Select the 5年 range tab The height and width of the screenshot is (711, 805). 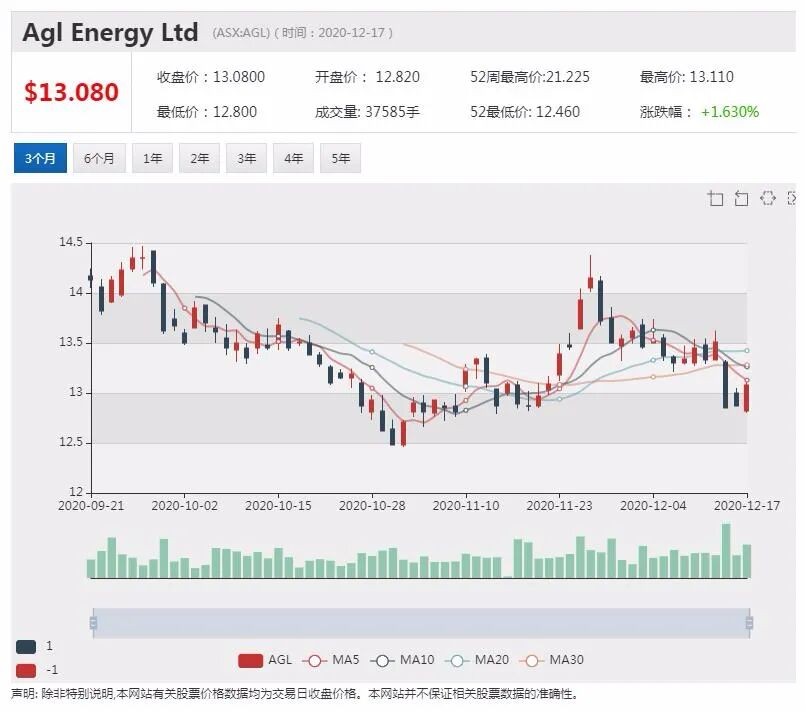click(340, 158)
